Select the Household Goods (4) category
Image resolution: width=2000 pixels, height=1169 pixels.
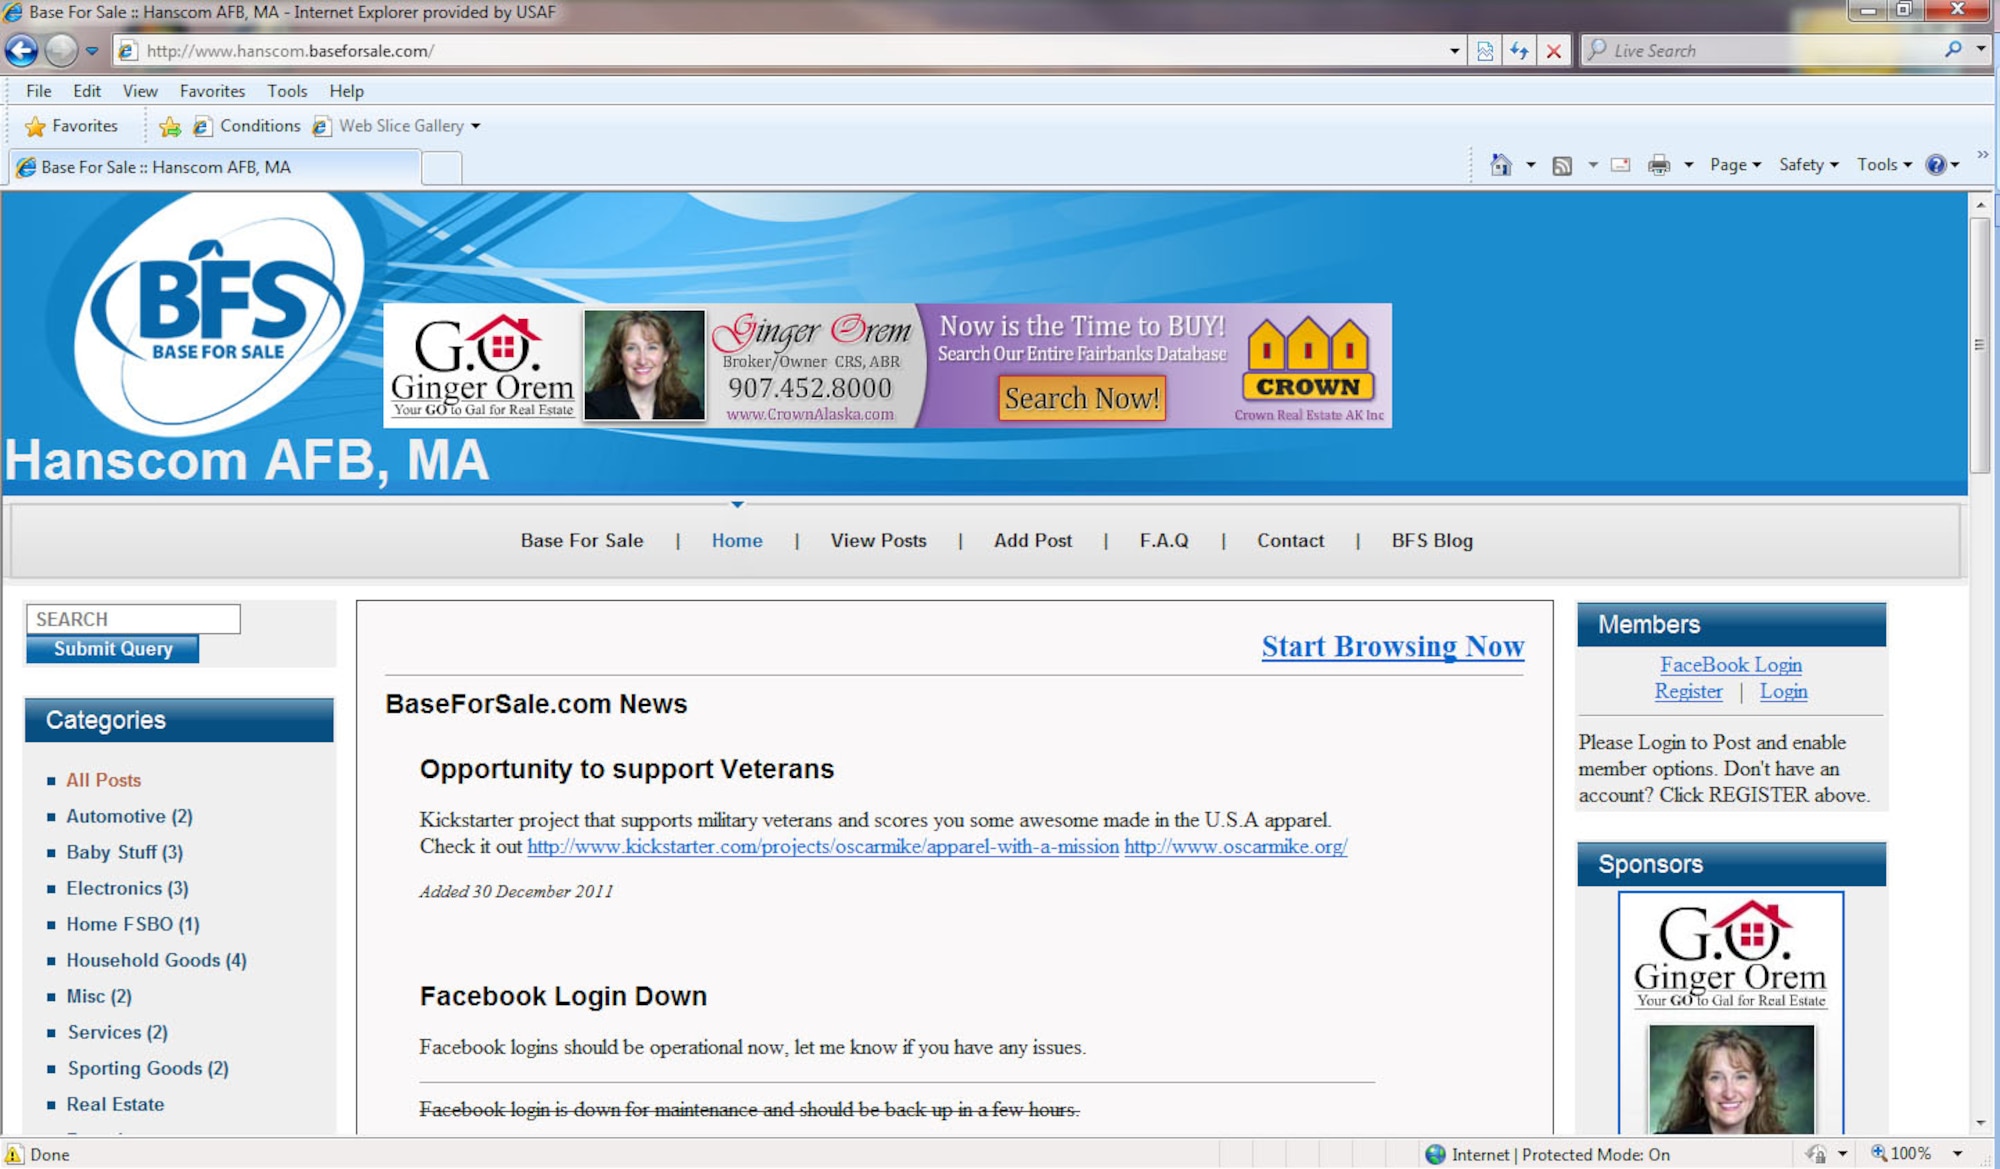pos(156,960)
